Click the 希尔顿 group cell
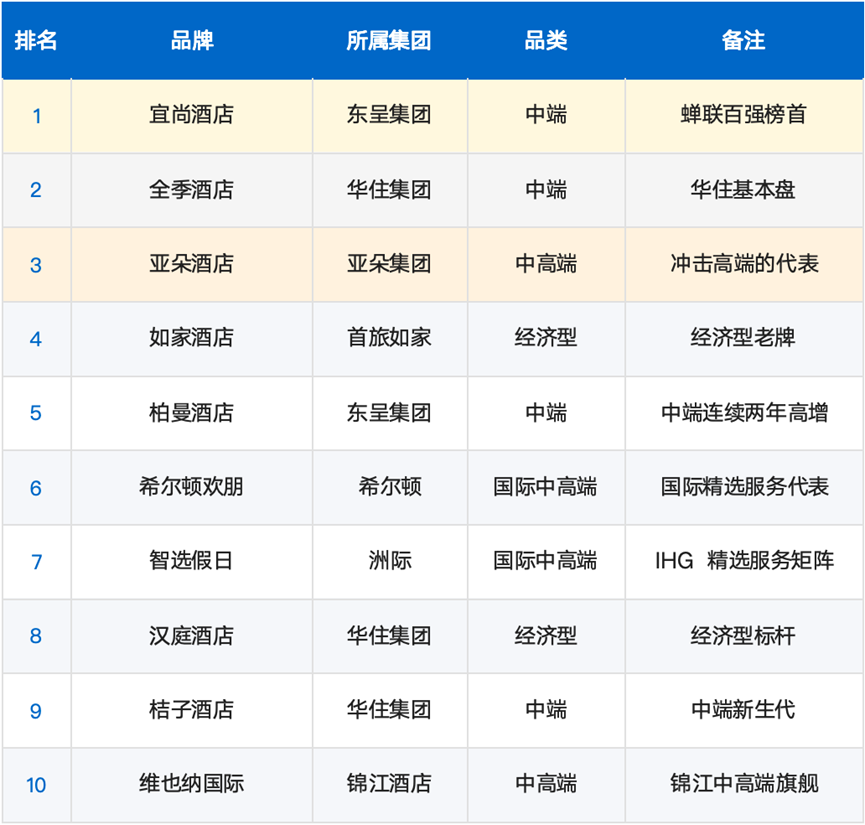This screenshot has width=865, height=825. click(390, 487)
